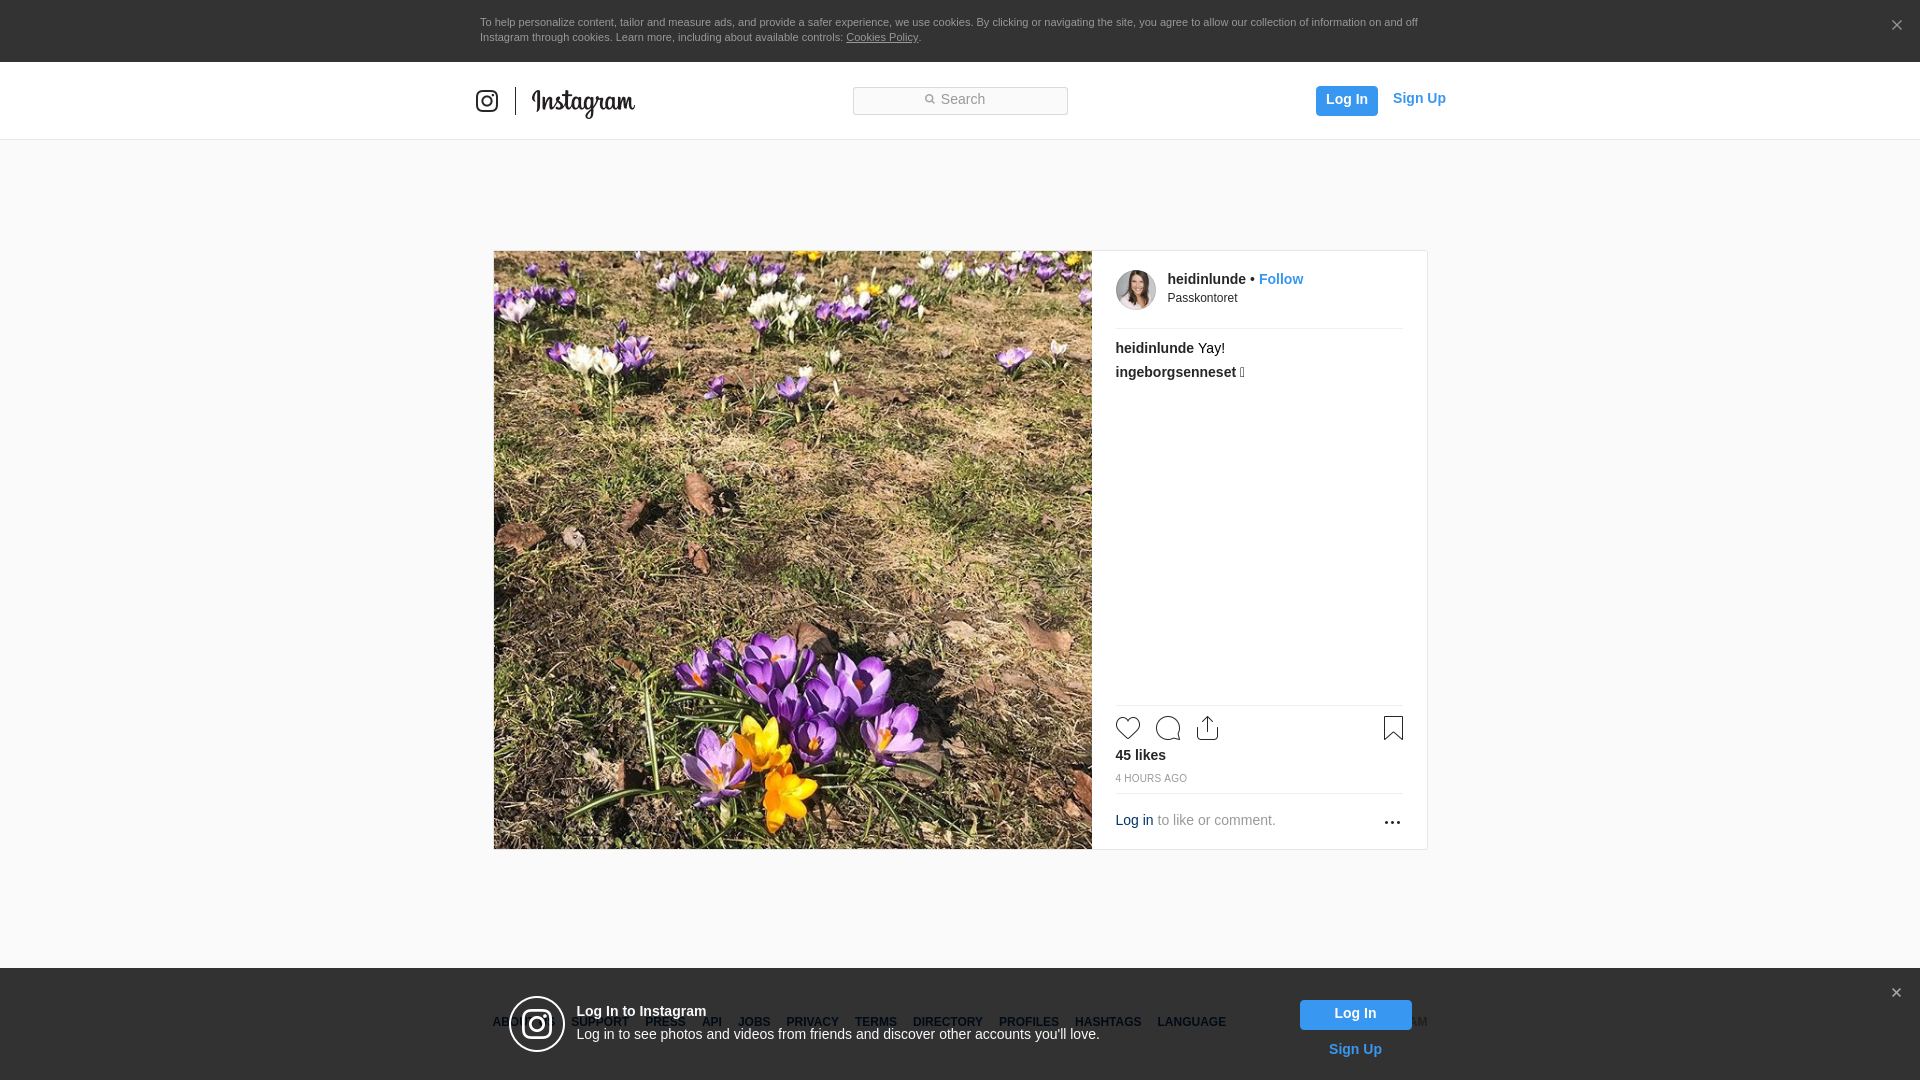Open the more options three-dot menu
1920x1080 pixels.
[x=1392, y=822]
